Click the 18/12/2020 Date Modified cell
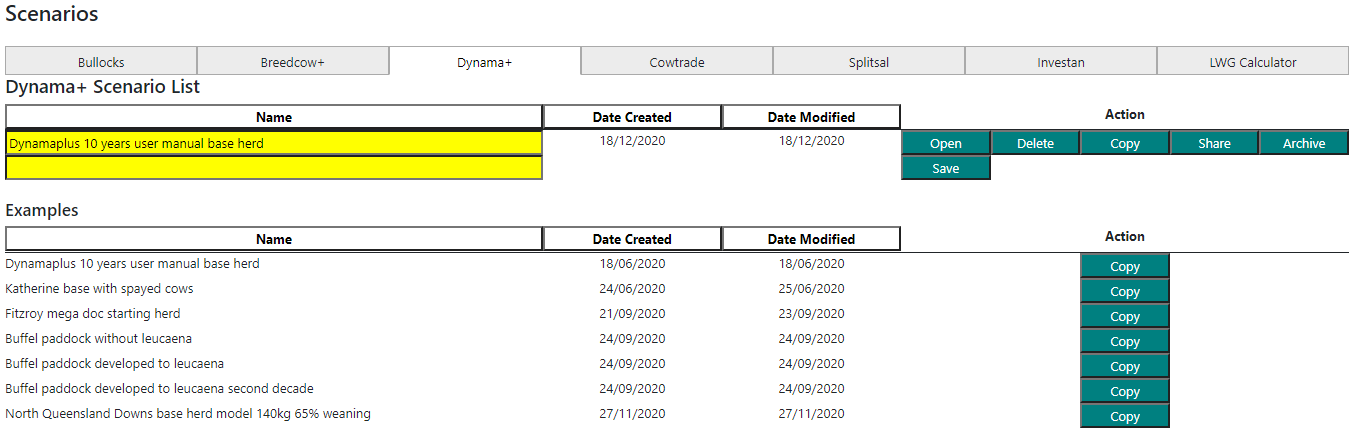This screenshot has height=433, width=1356. coord(811,140)
